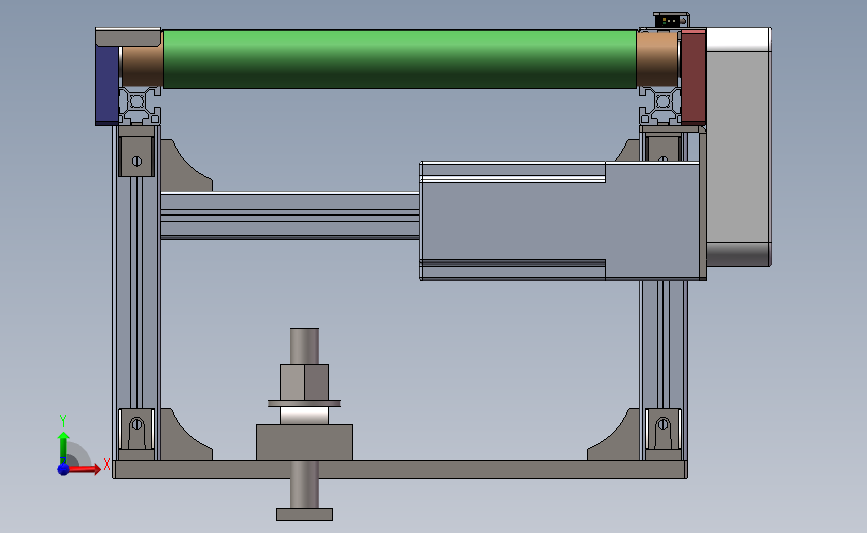
Task: Select the washer under the hex nut
Action: [304, 403]
